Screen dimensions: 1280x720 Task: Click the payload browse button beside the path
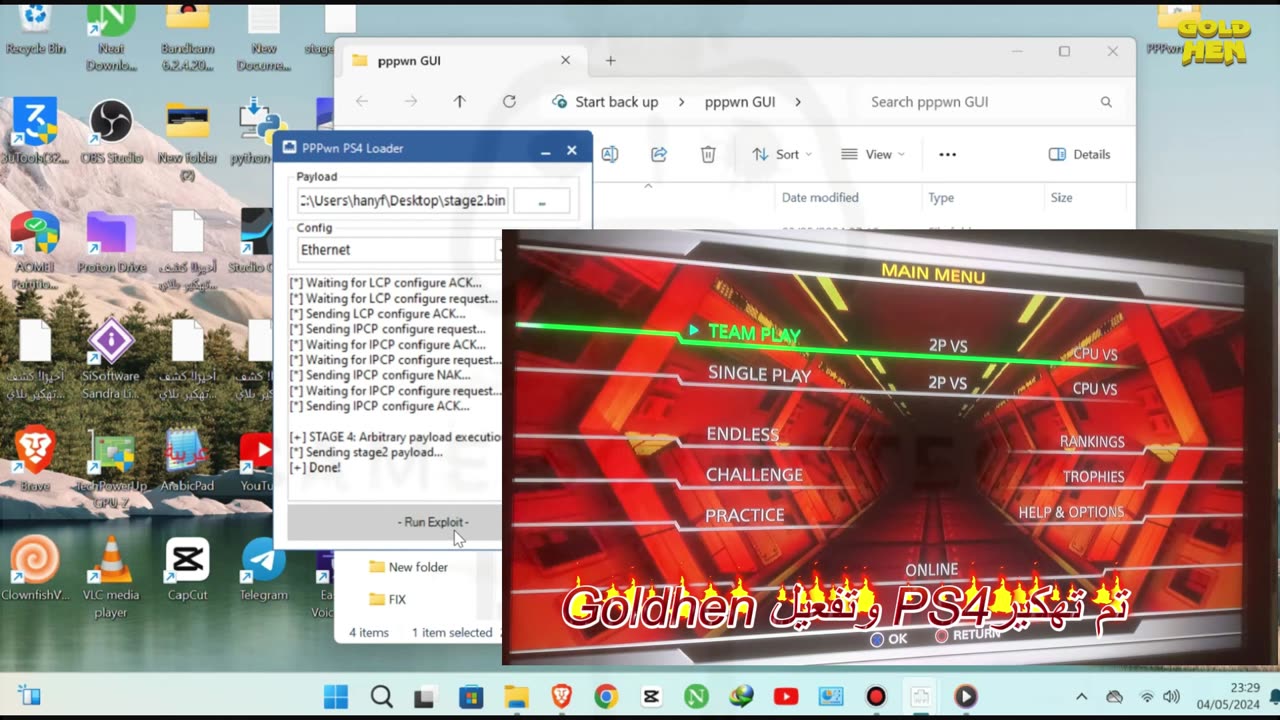(542, 200)
